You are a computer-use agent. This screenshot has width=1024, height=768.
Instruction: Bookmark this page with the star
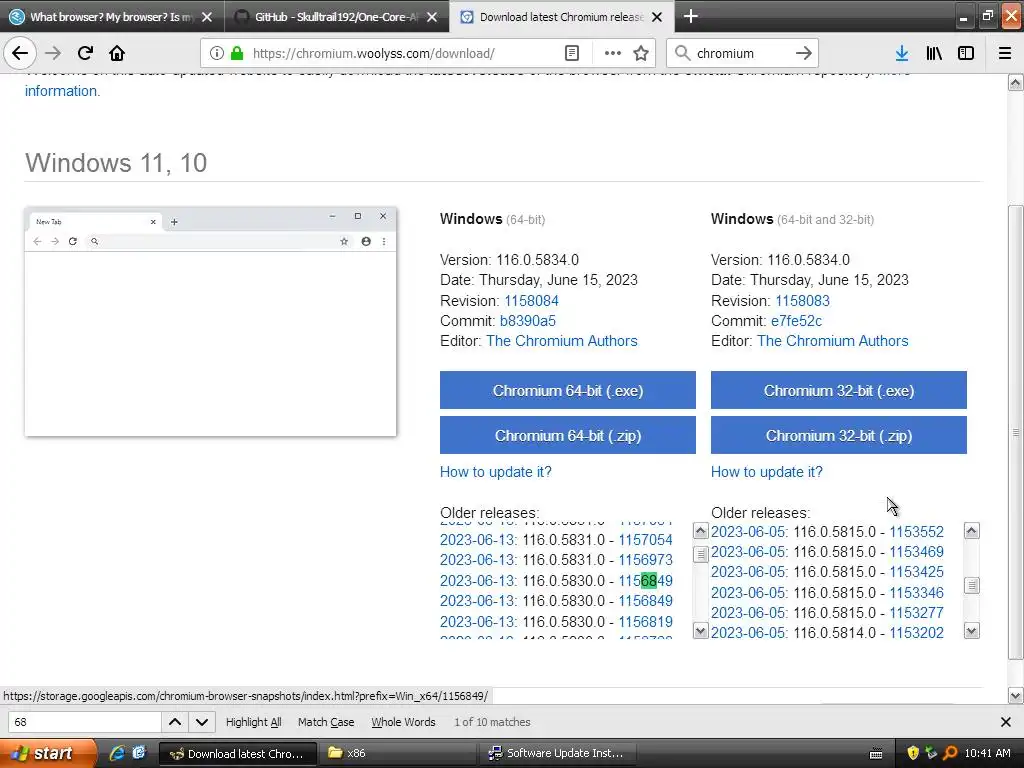[x=641, y=53]
